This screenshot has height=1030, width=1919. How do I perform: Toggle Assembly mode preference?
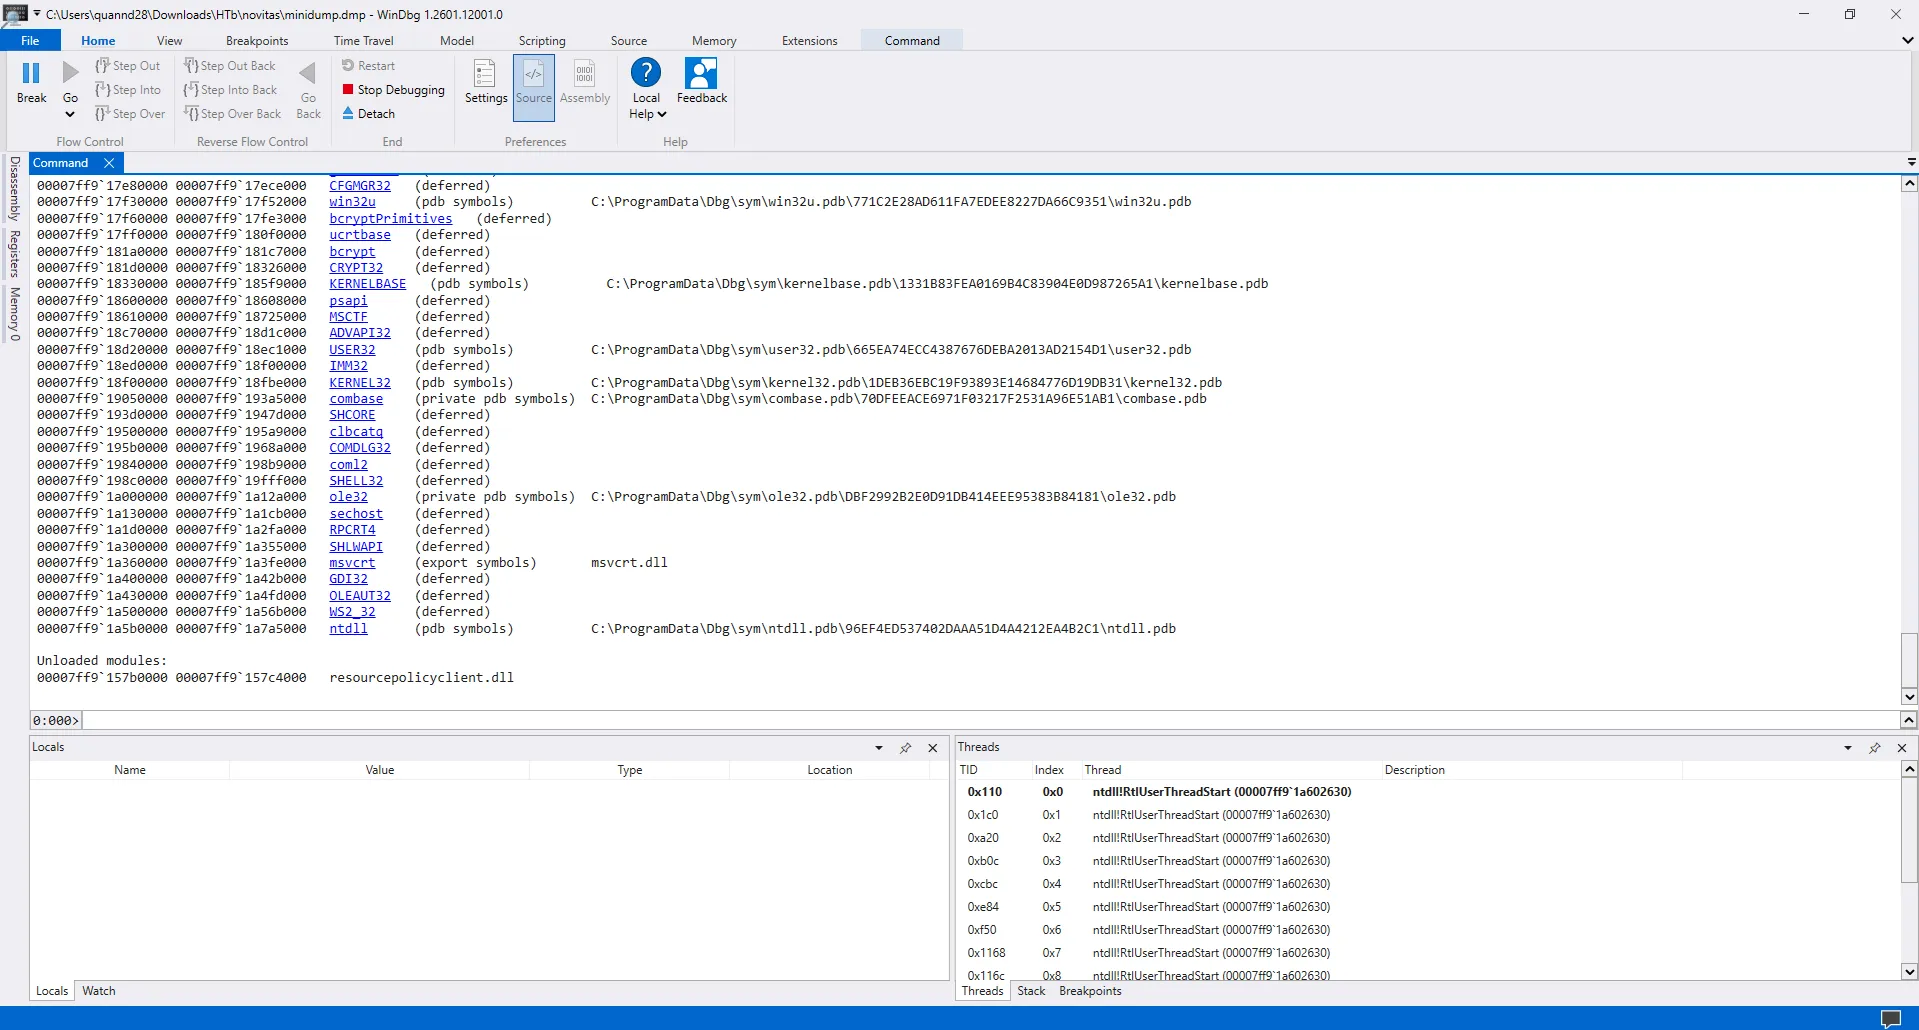point(584,74)
